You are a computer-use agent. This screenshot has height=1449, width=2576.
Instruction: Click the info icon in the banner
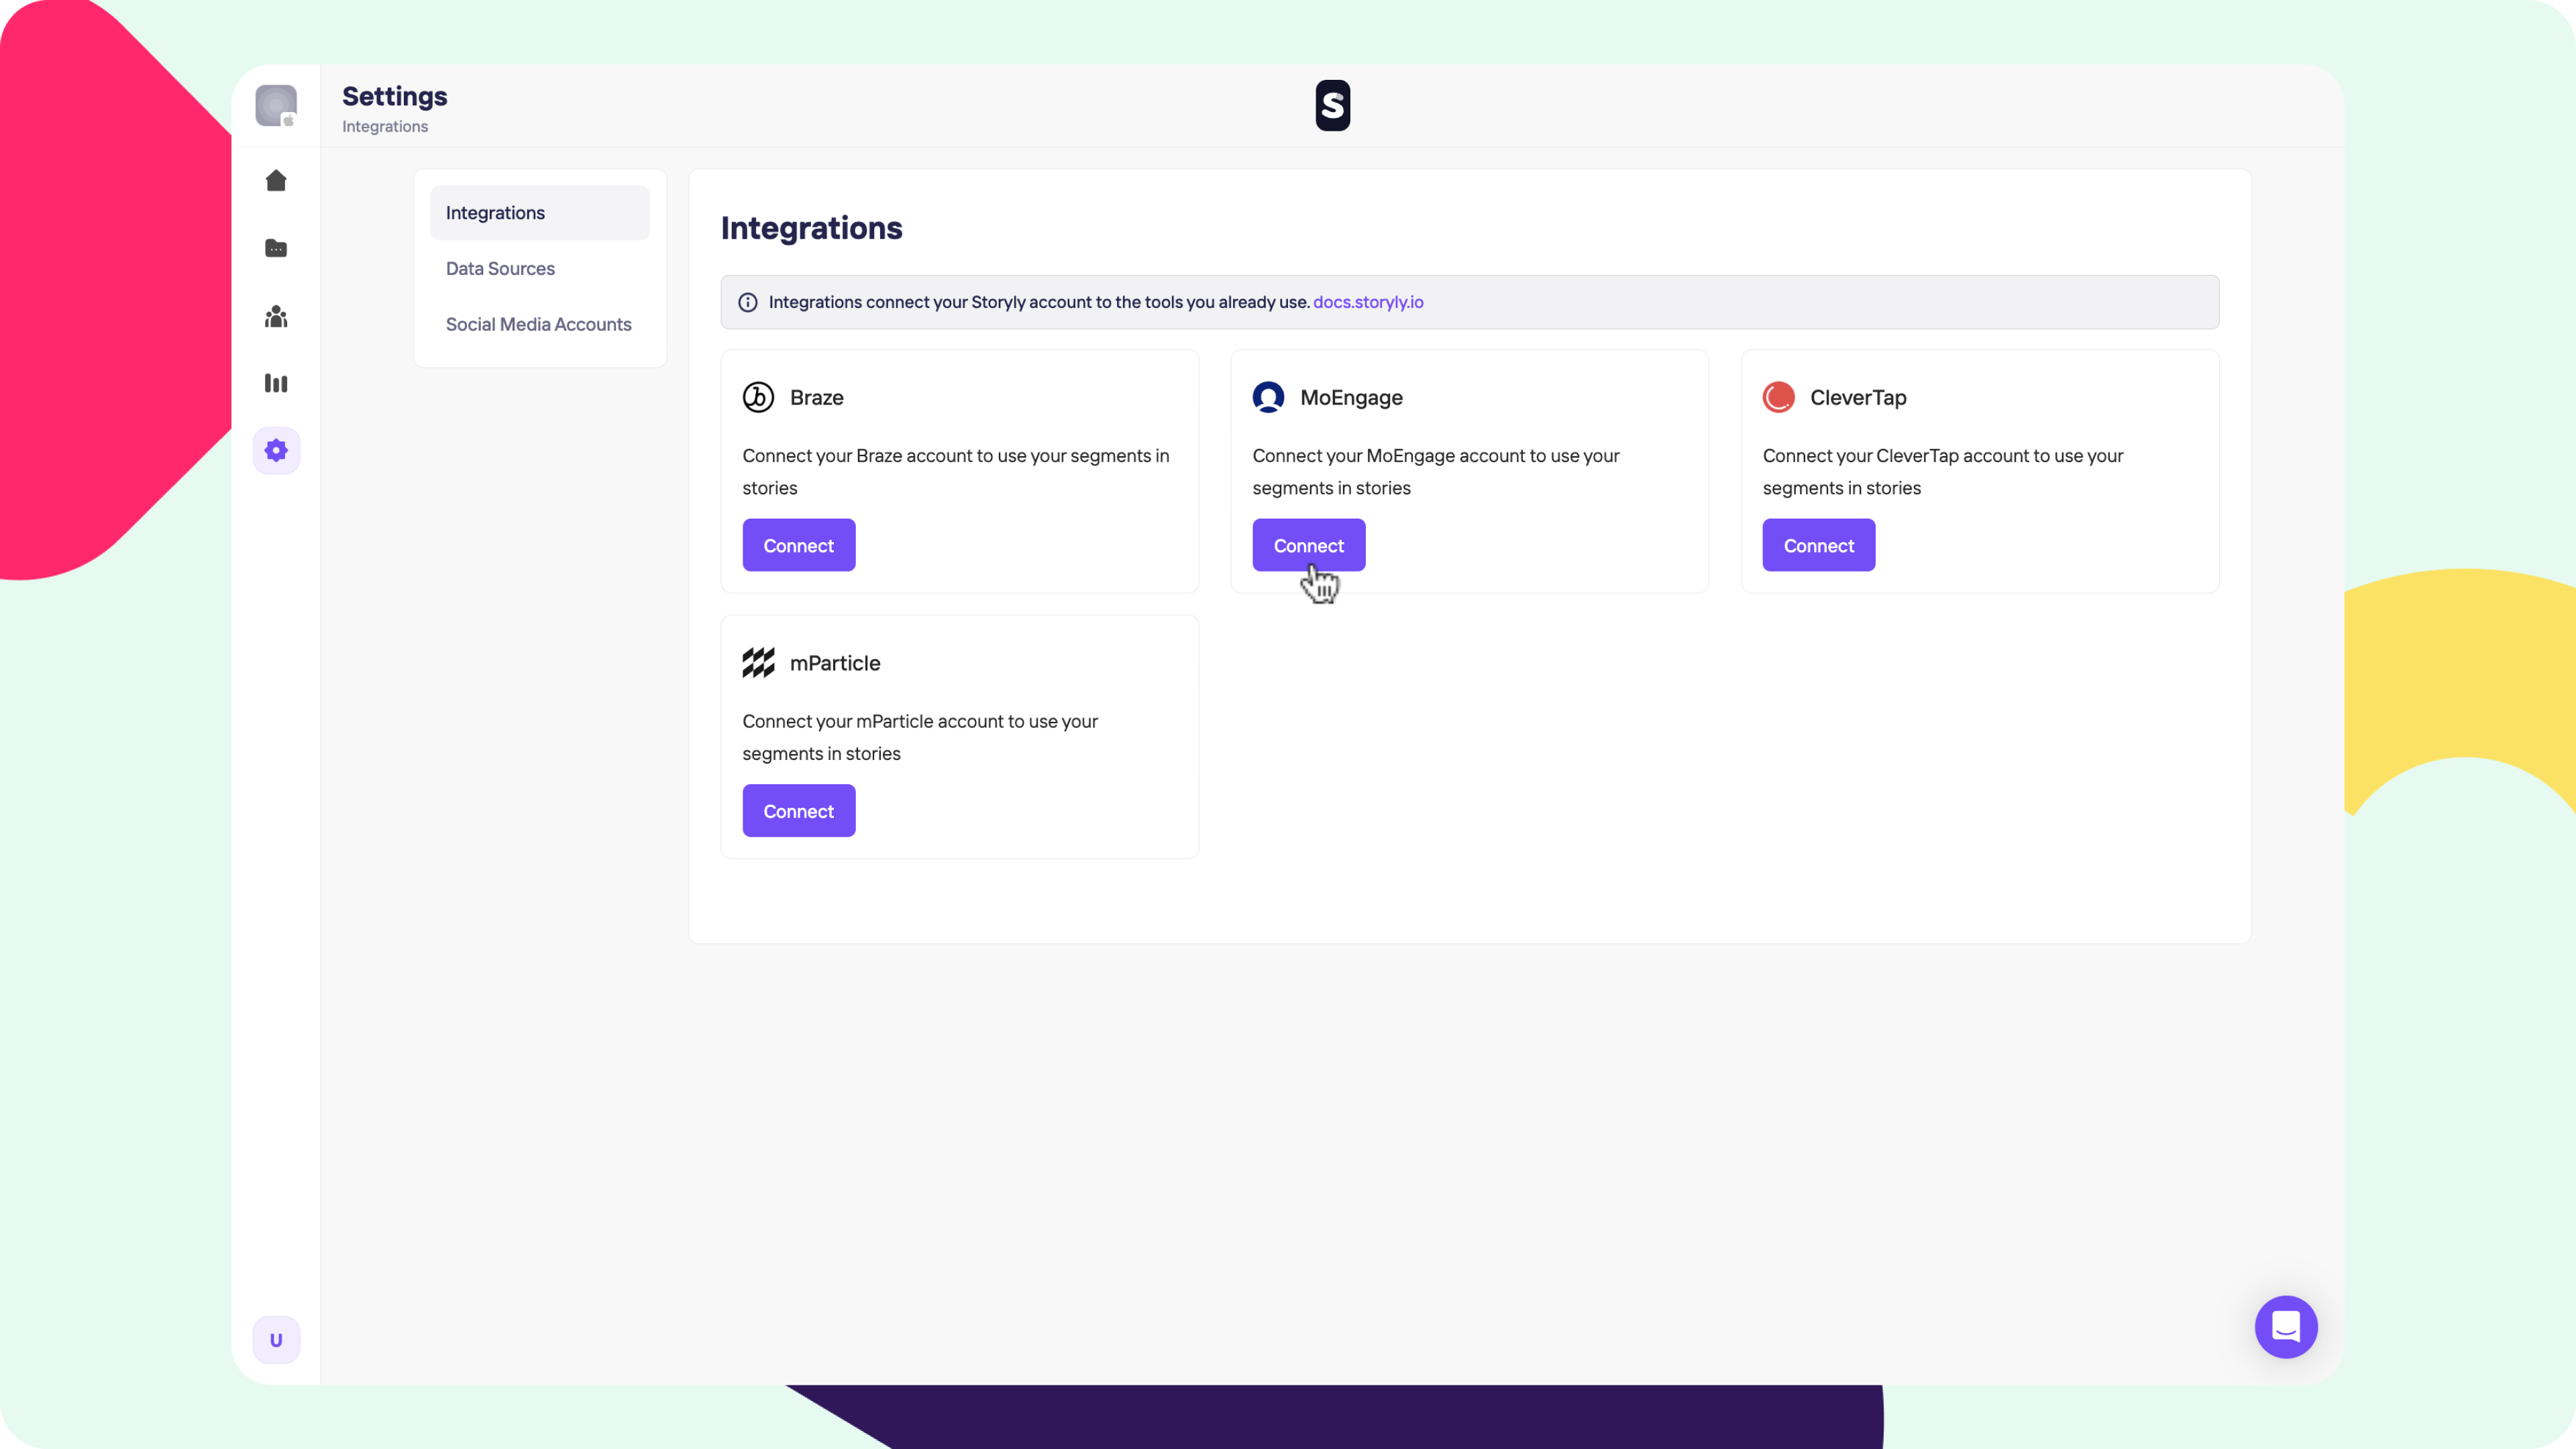(748, 302)
